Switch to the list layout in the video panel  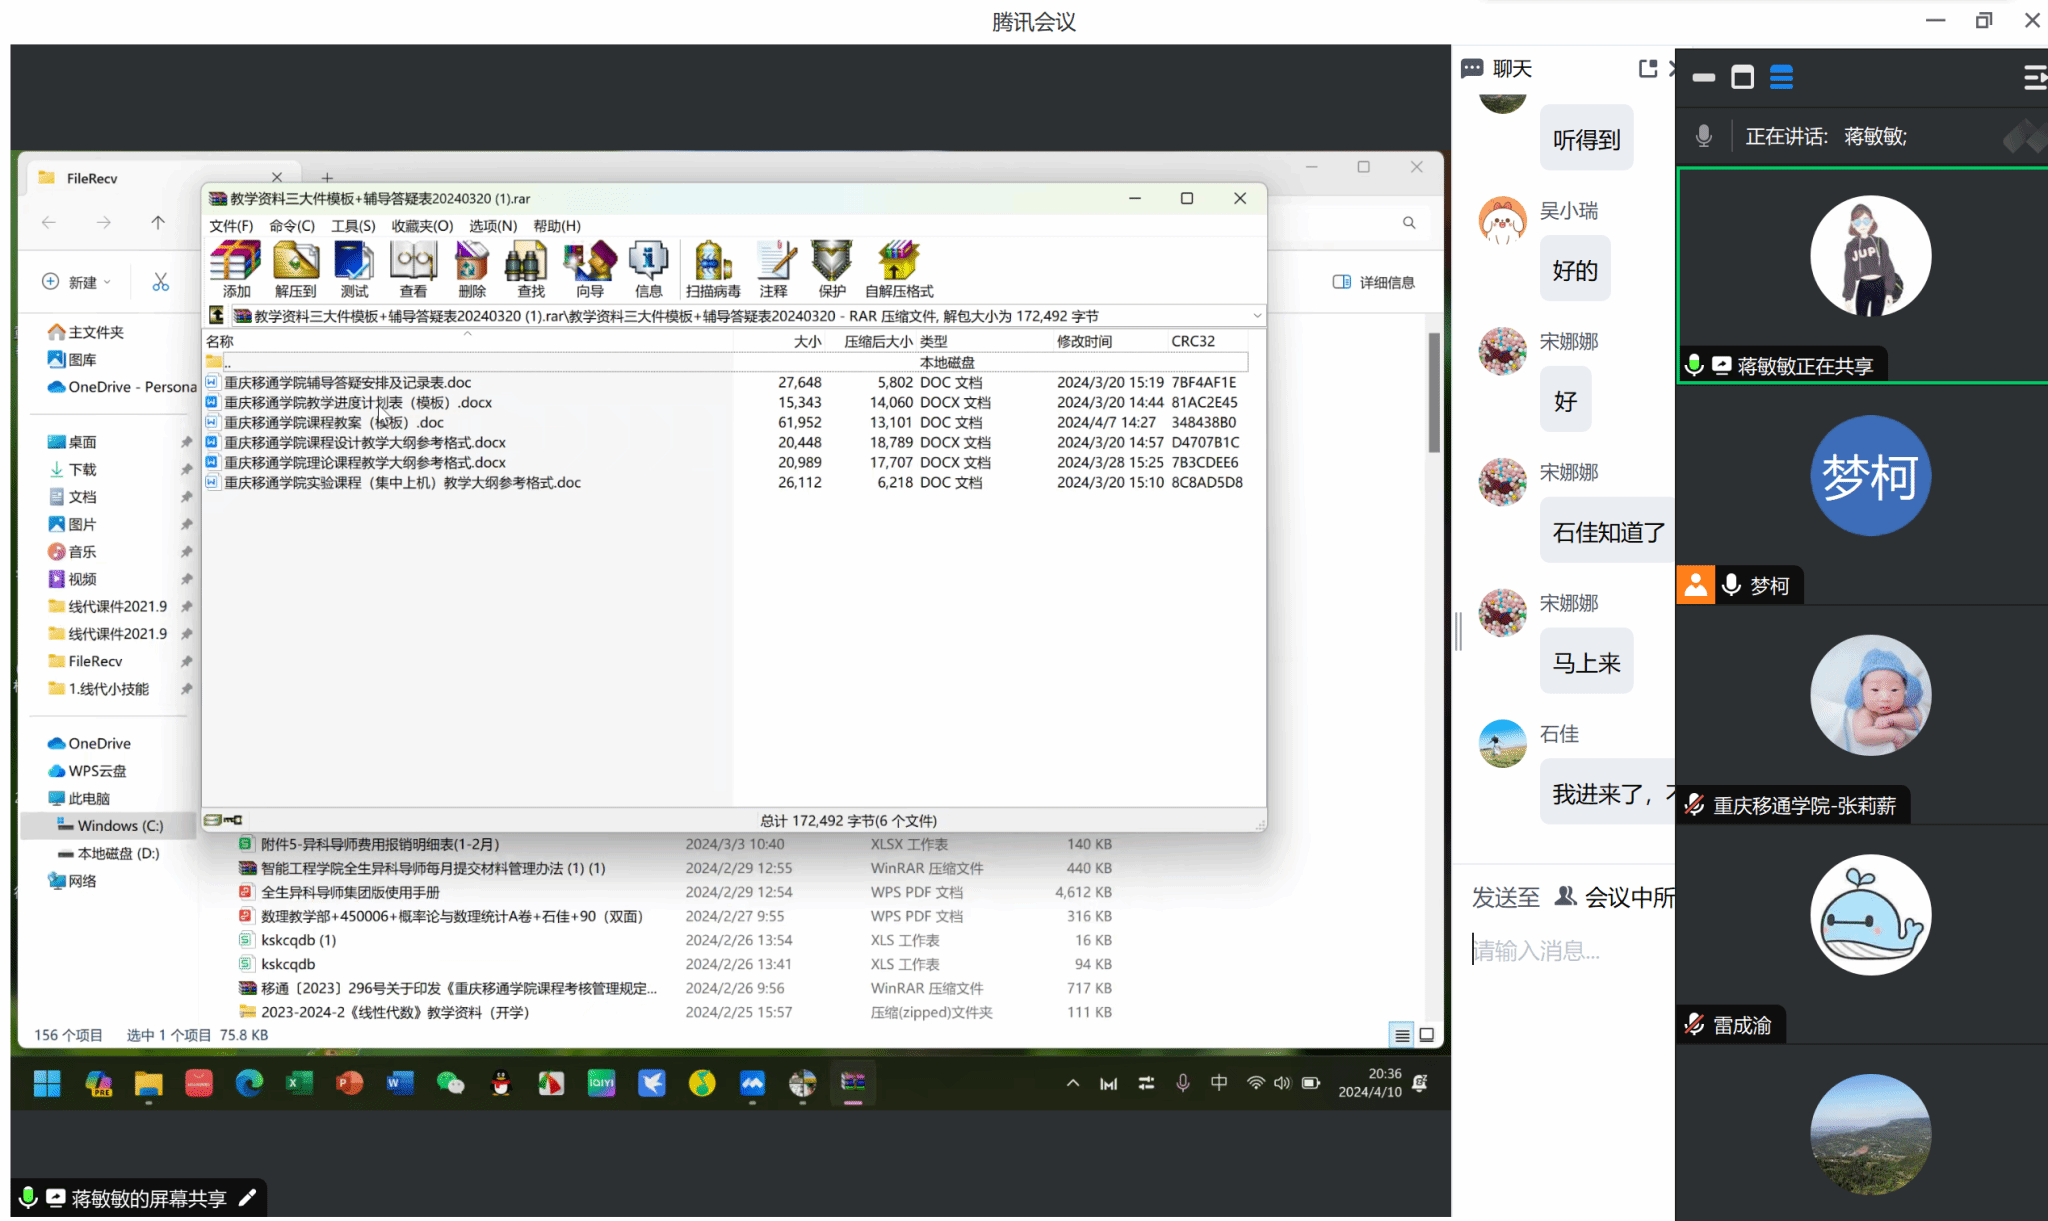(1781, 77)
